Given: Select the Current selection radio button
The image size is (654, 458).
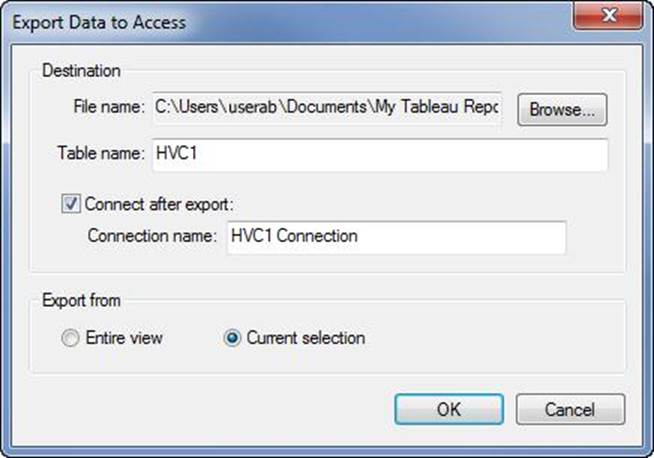Looking at the screenshot, I should tap(232, 338).
